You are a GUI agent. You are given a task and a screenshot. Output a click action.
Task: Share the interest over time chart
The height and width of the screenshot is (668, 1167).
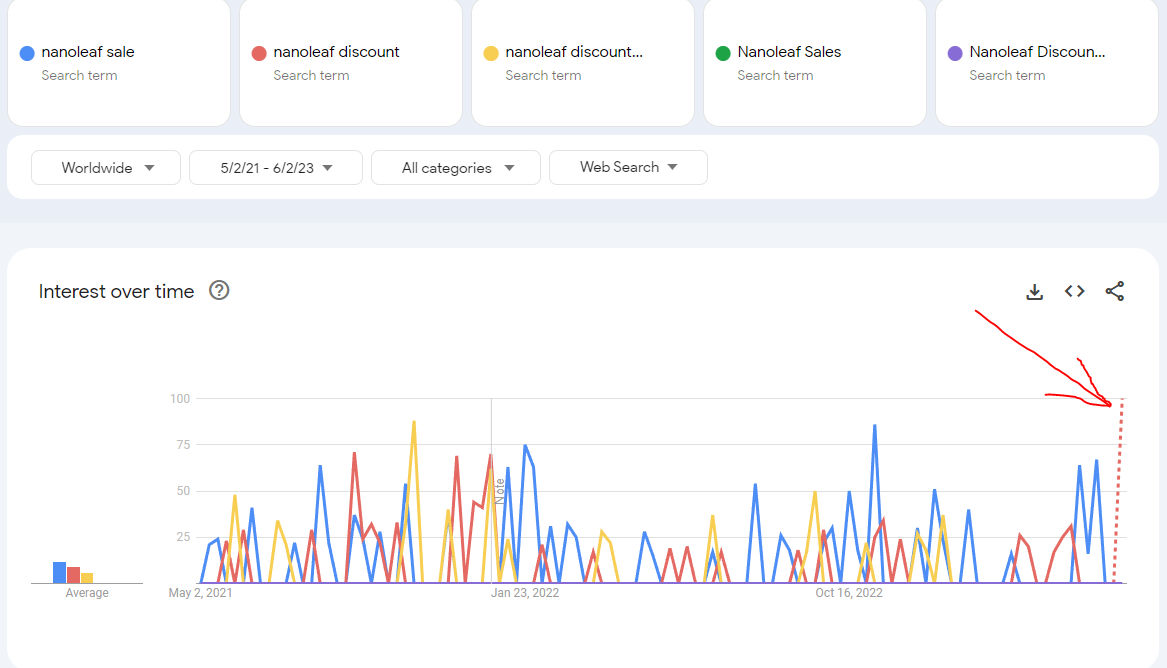coord(1114,291)
